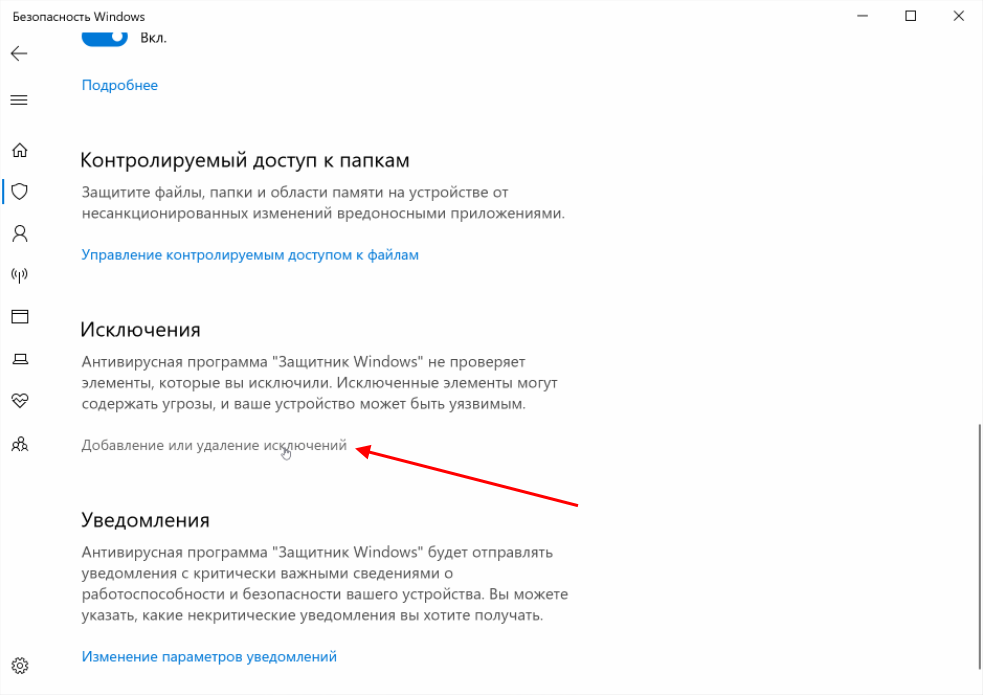
Task: Close the Безопасность Windows window
Action: click(x=959, y=16)
